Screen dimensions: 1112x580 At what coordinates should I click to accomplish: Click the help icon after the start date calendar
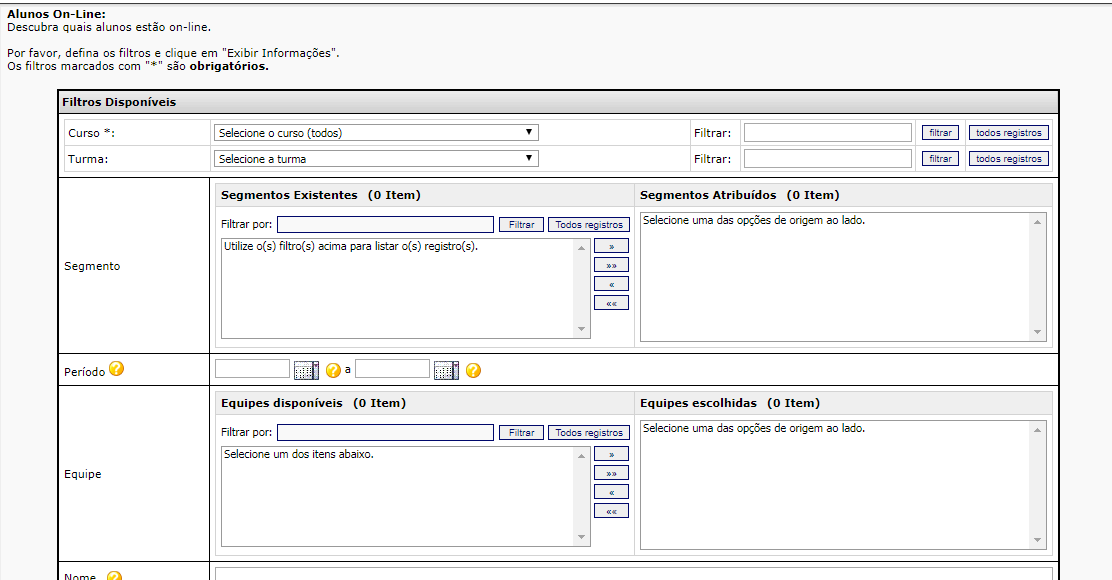tap(333, 370)
